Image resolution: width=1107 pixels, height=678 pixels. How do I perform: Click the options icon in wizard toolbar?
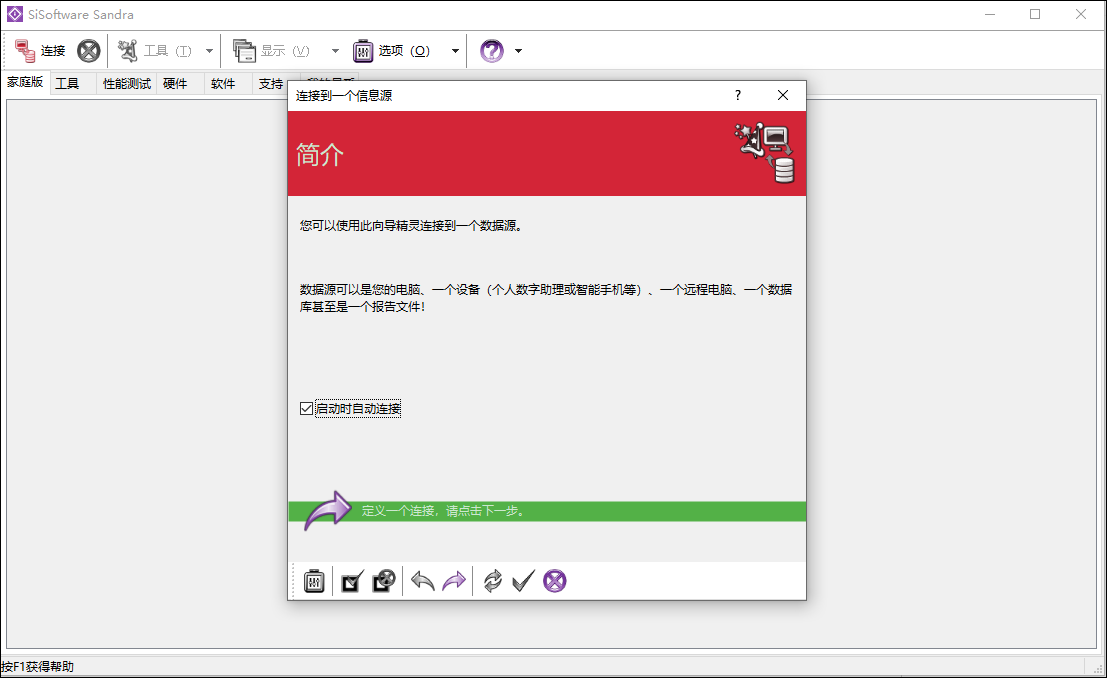pyautogui.click(x=314, y=581)
